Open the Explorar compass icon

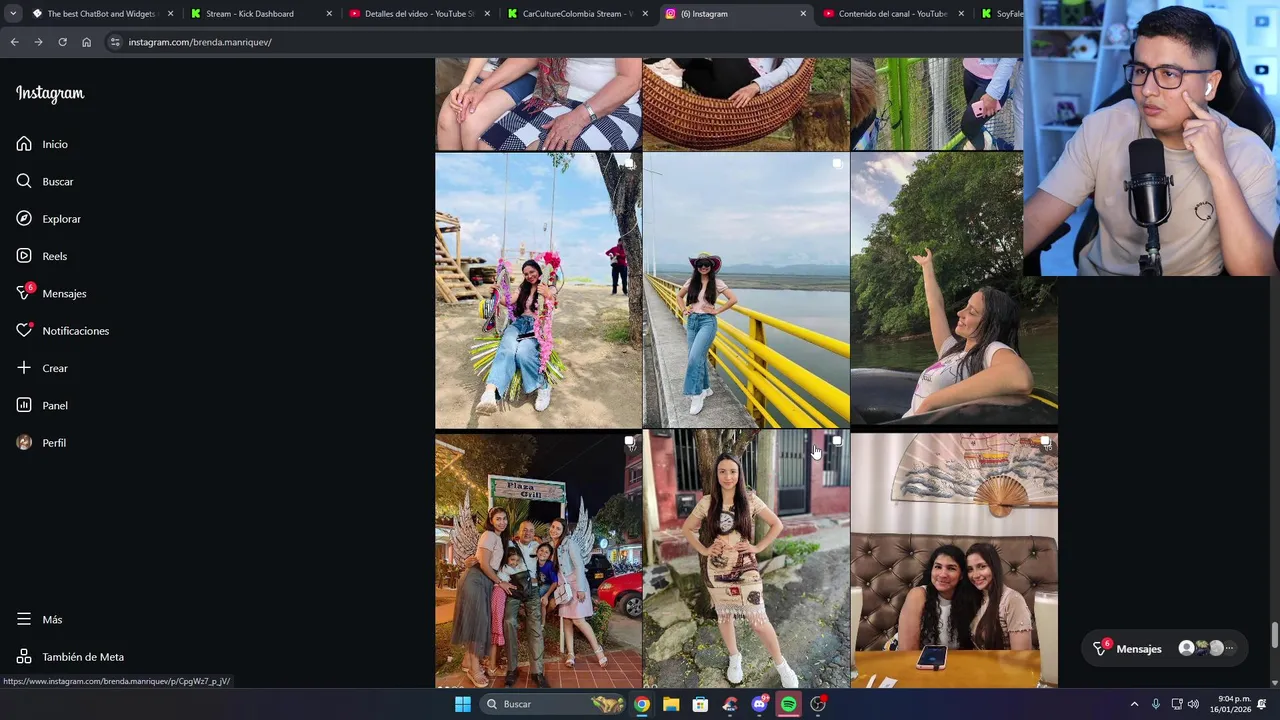tap(24, 218)
